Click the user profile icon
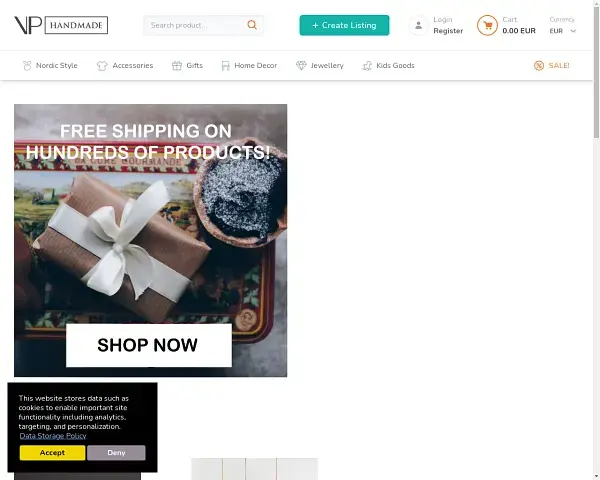Screen dimensions: 600x480 tap(419, 25)
